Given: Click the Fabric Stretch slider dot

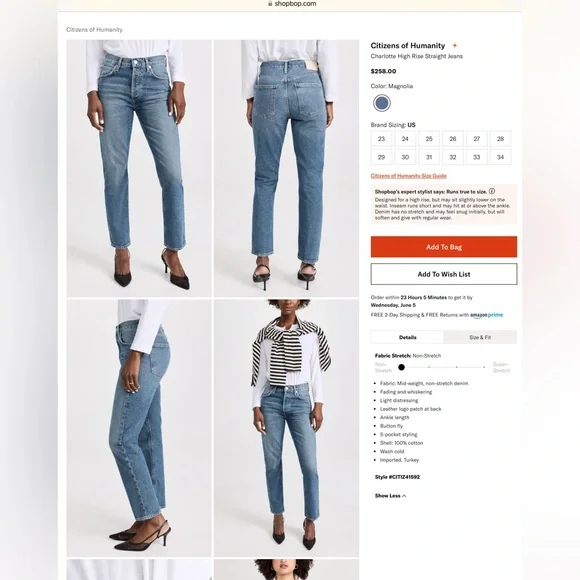Looking at the screenshot, I should (x=401, y=367).
